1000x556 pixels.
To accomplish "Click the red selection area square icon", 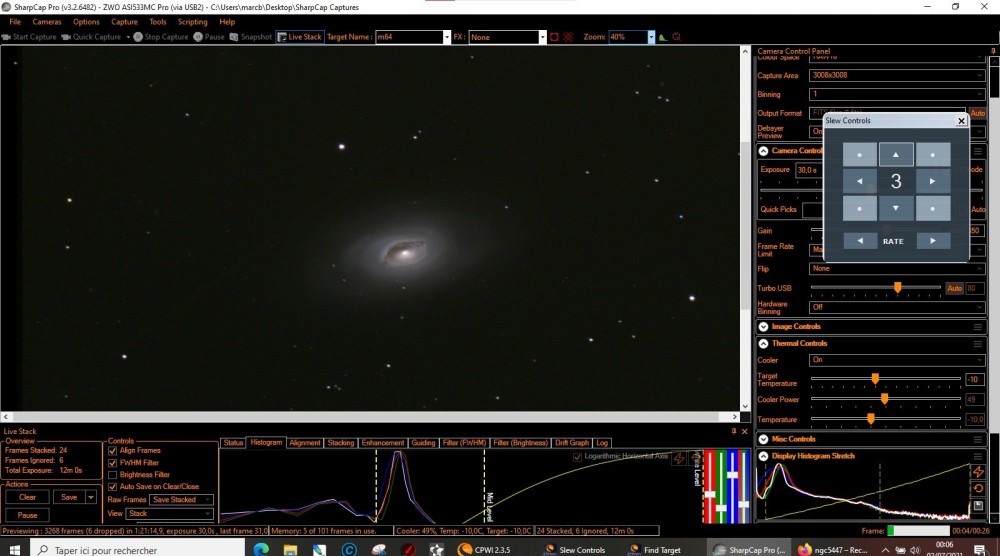I will point(554,37).
